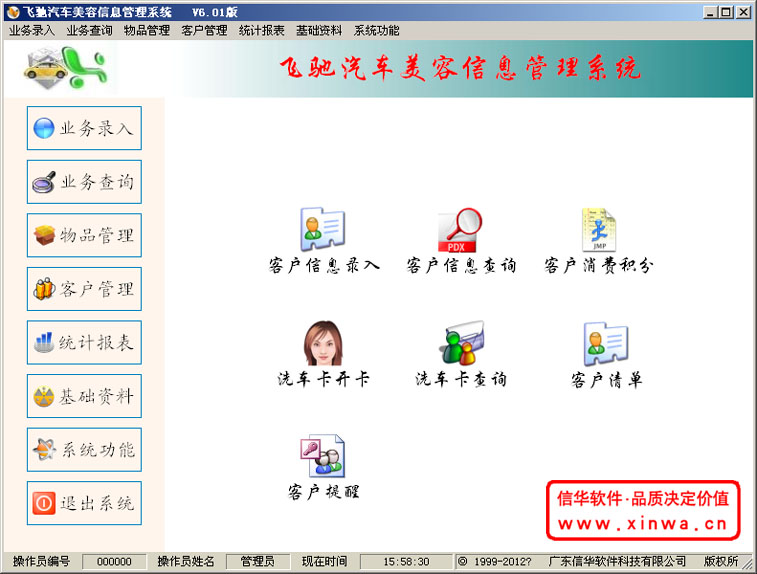Close the application window
This screenshot has height=574, width=757.
743,13
